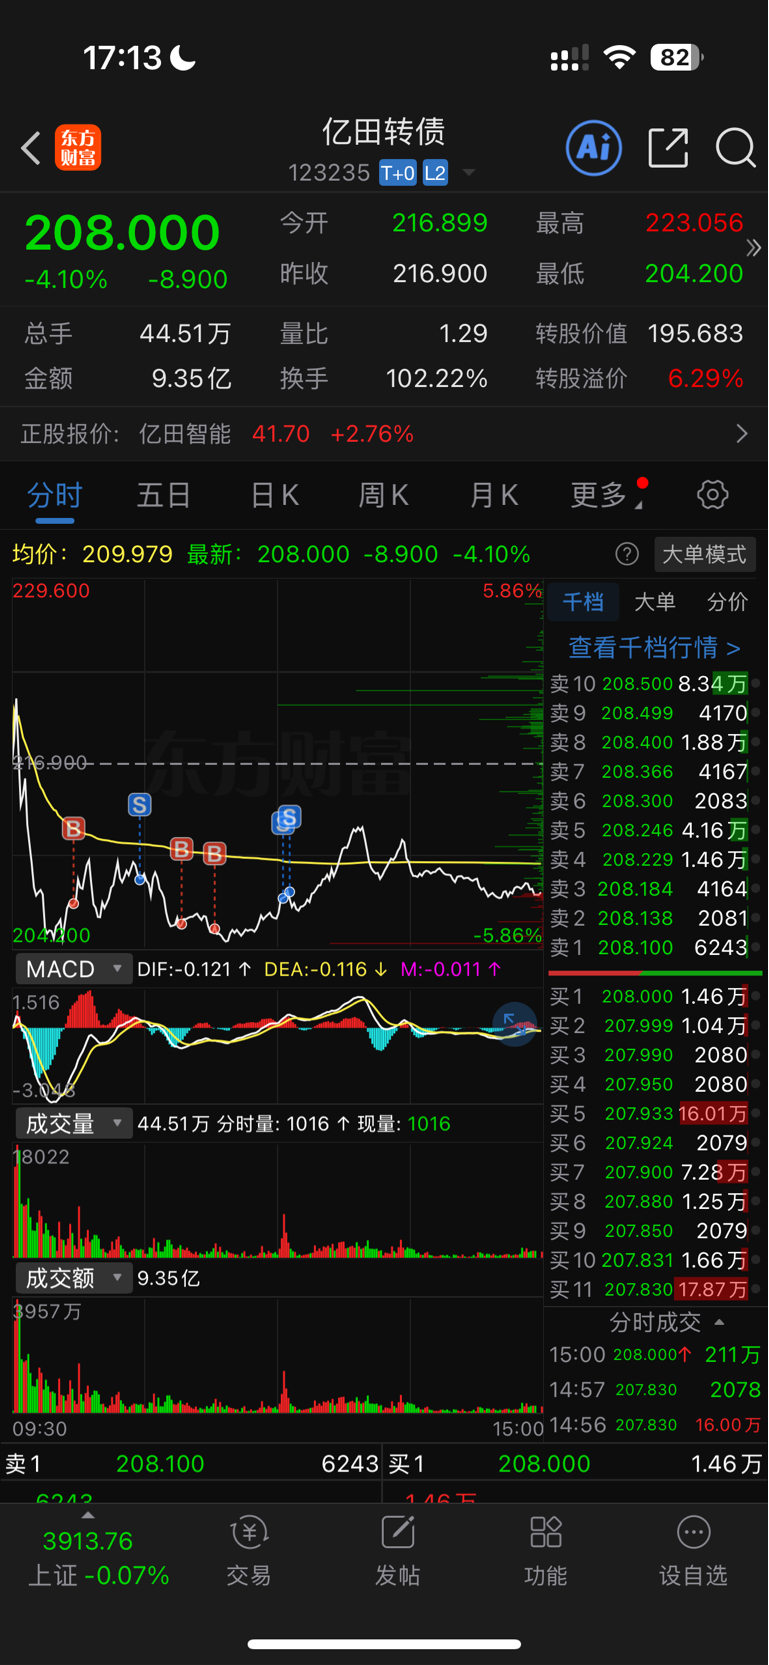Expand stock code 123235 dropdown arrow

pyautogui.click(x=468, y=173)
